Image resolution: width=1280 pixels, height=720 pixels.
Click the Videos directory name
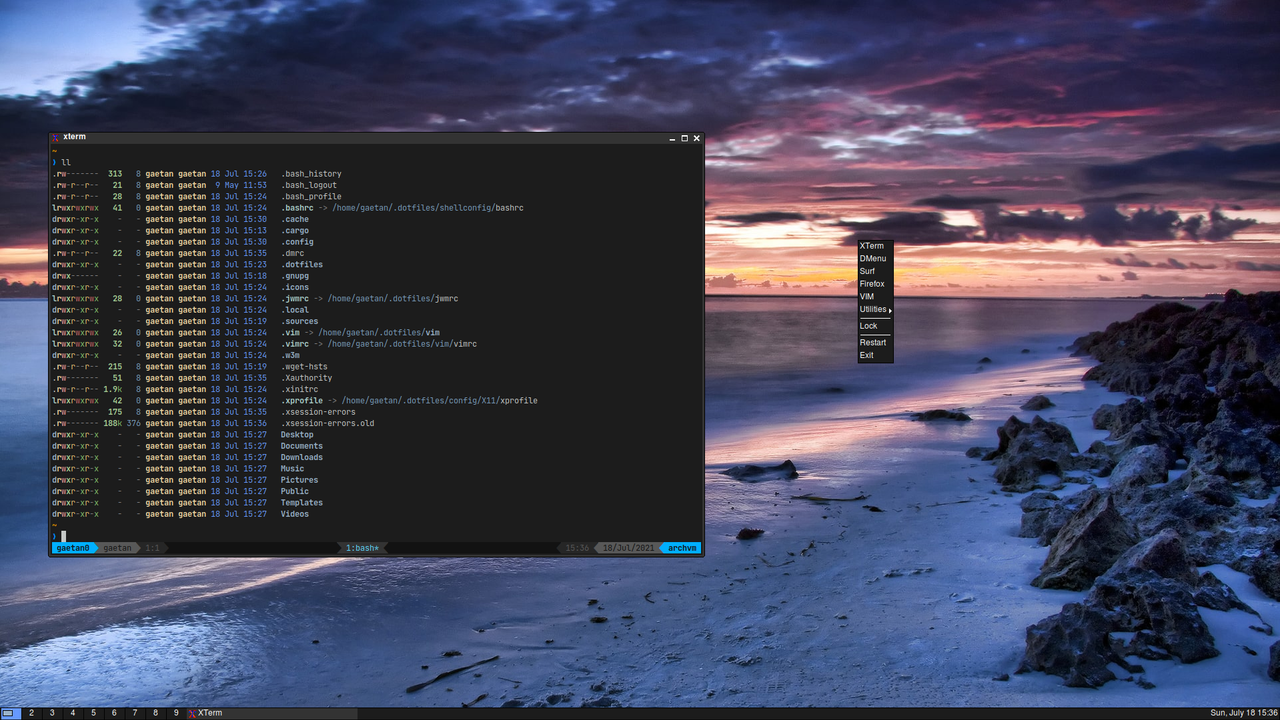tap(295, 514)
